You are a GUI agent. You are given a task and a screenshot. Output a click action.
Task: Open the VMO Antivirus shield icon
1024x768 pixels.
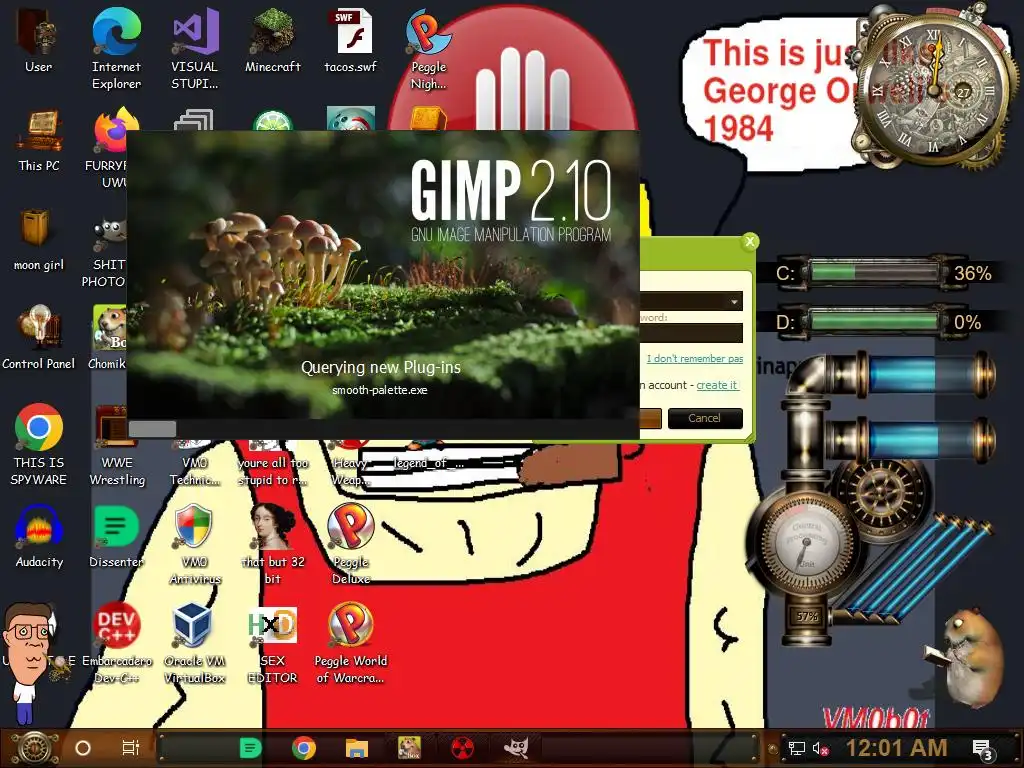[195, 544]
